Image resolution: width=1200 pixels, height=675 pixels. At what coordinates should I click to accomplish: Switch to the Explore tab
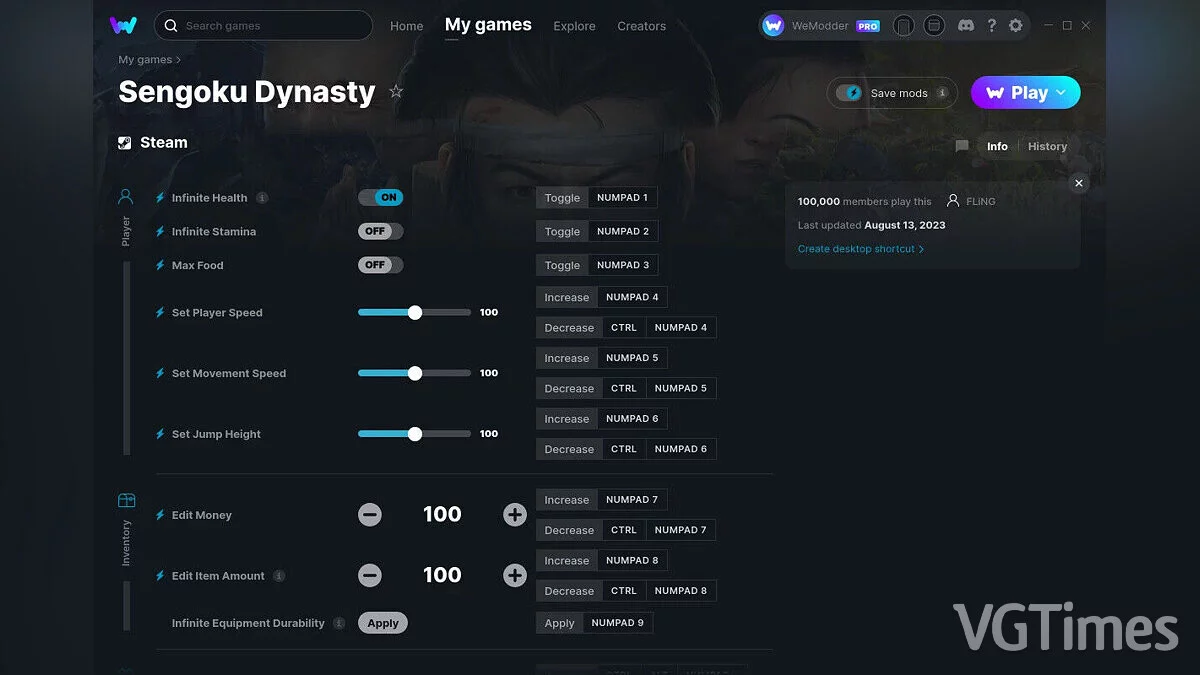574,26
